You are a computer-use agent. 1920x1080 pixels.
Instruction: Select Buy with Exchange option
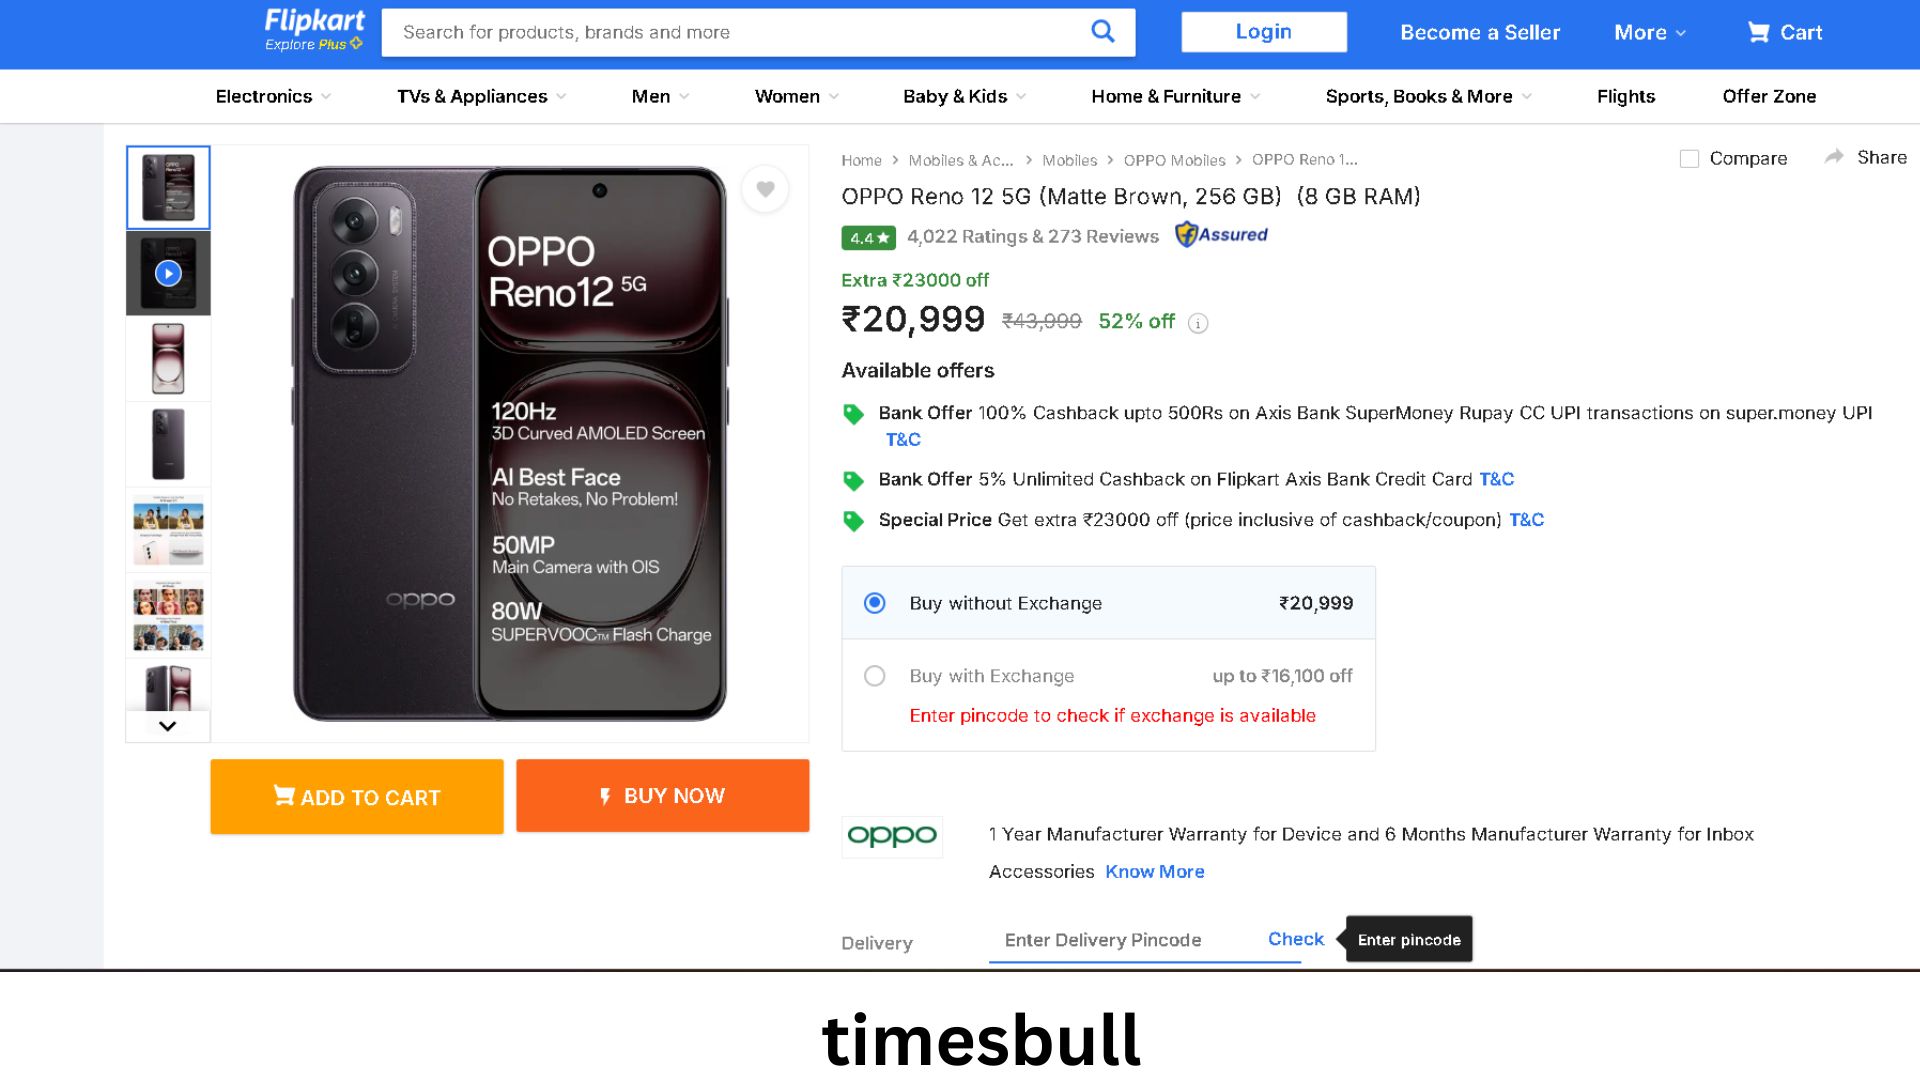[x=875, y=676]
